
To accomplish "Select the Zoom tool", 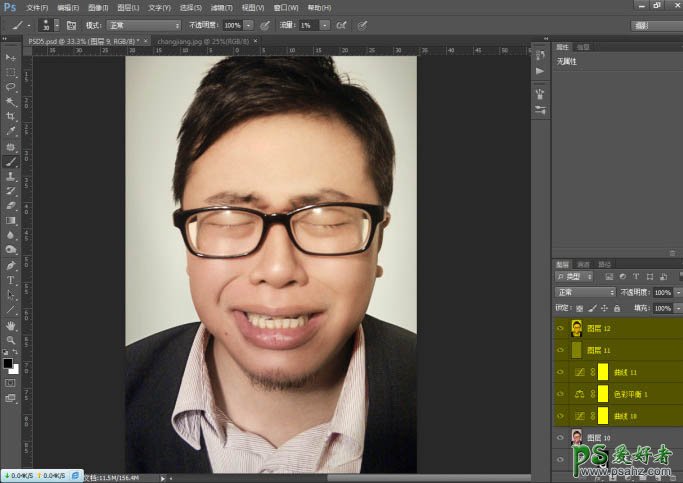I will (11, 340).
